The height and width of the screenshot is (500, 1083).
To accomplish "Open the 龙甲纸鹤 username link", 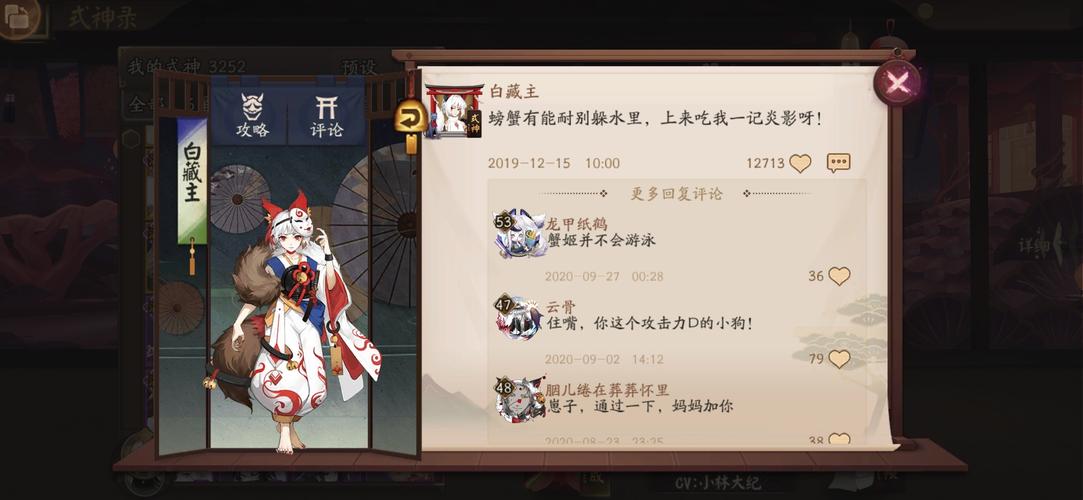I will pos(576,224).
